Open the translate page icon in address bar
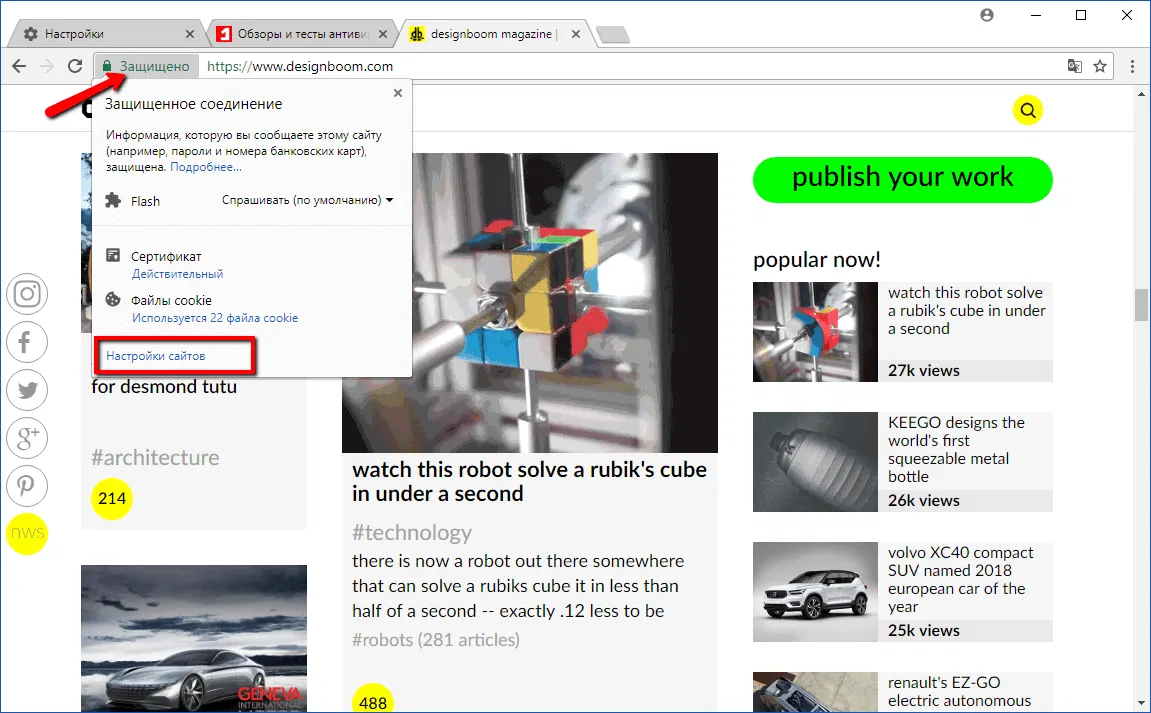1151x713 pixels. click(1075, 66)
